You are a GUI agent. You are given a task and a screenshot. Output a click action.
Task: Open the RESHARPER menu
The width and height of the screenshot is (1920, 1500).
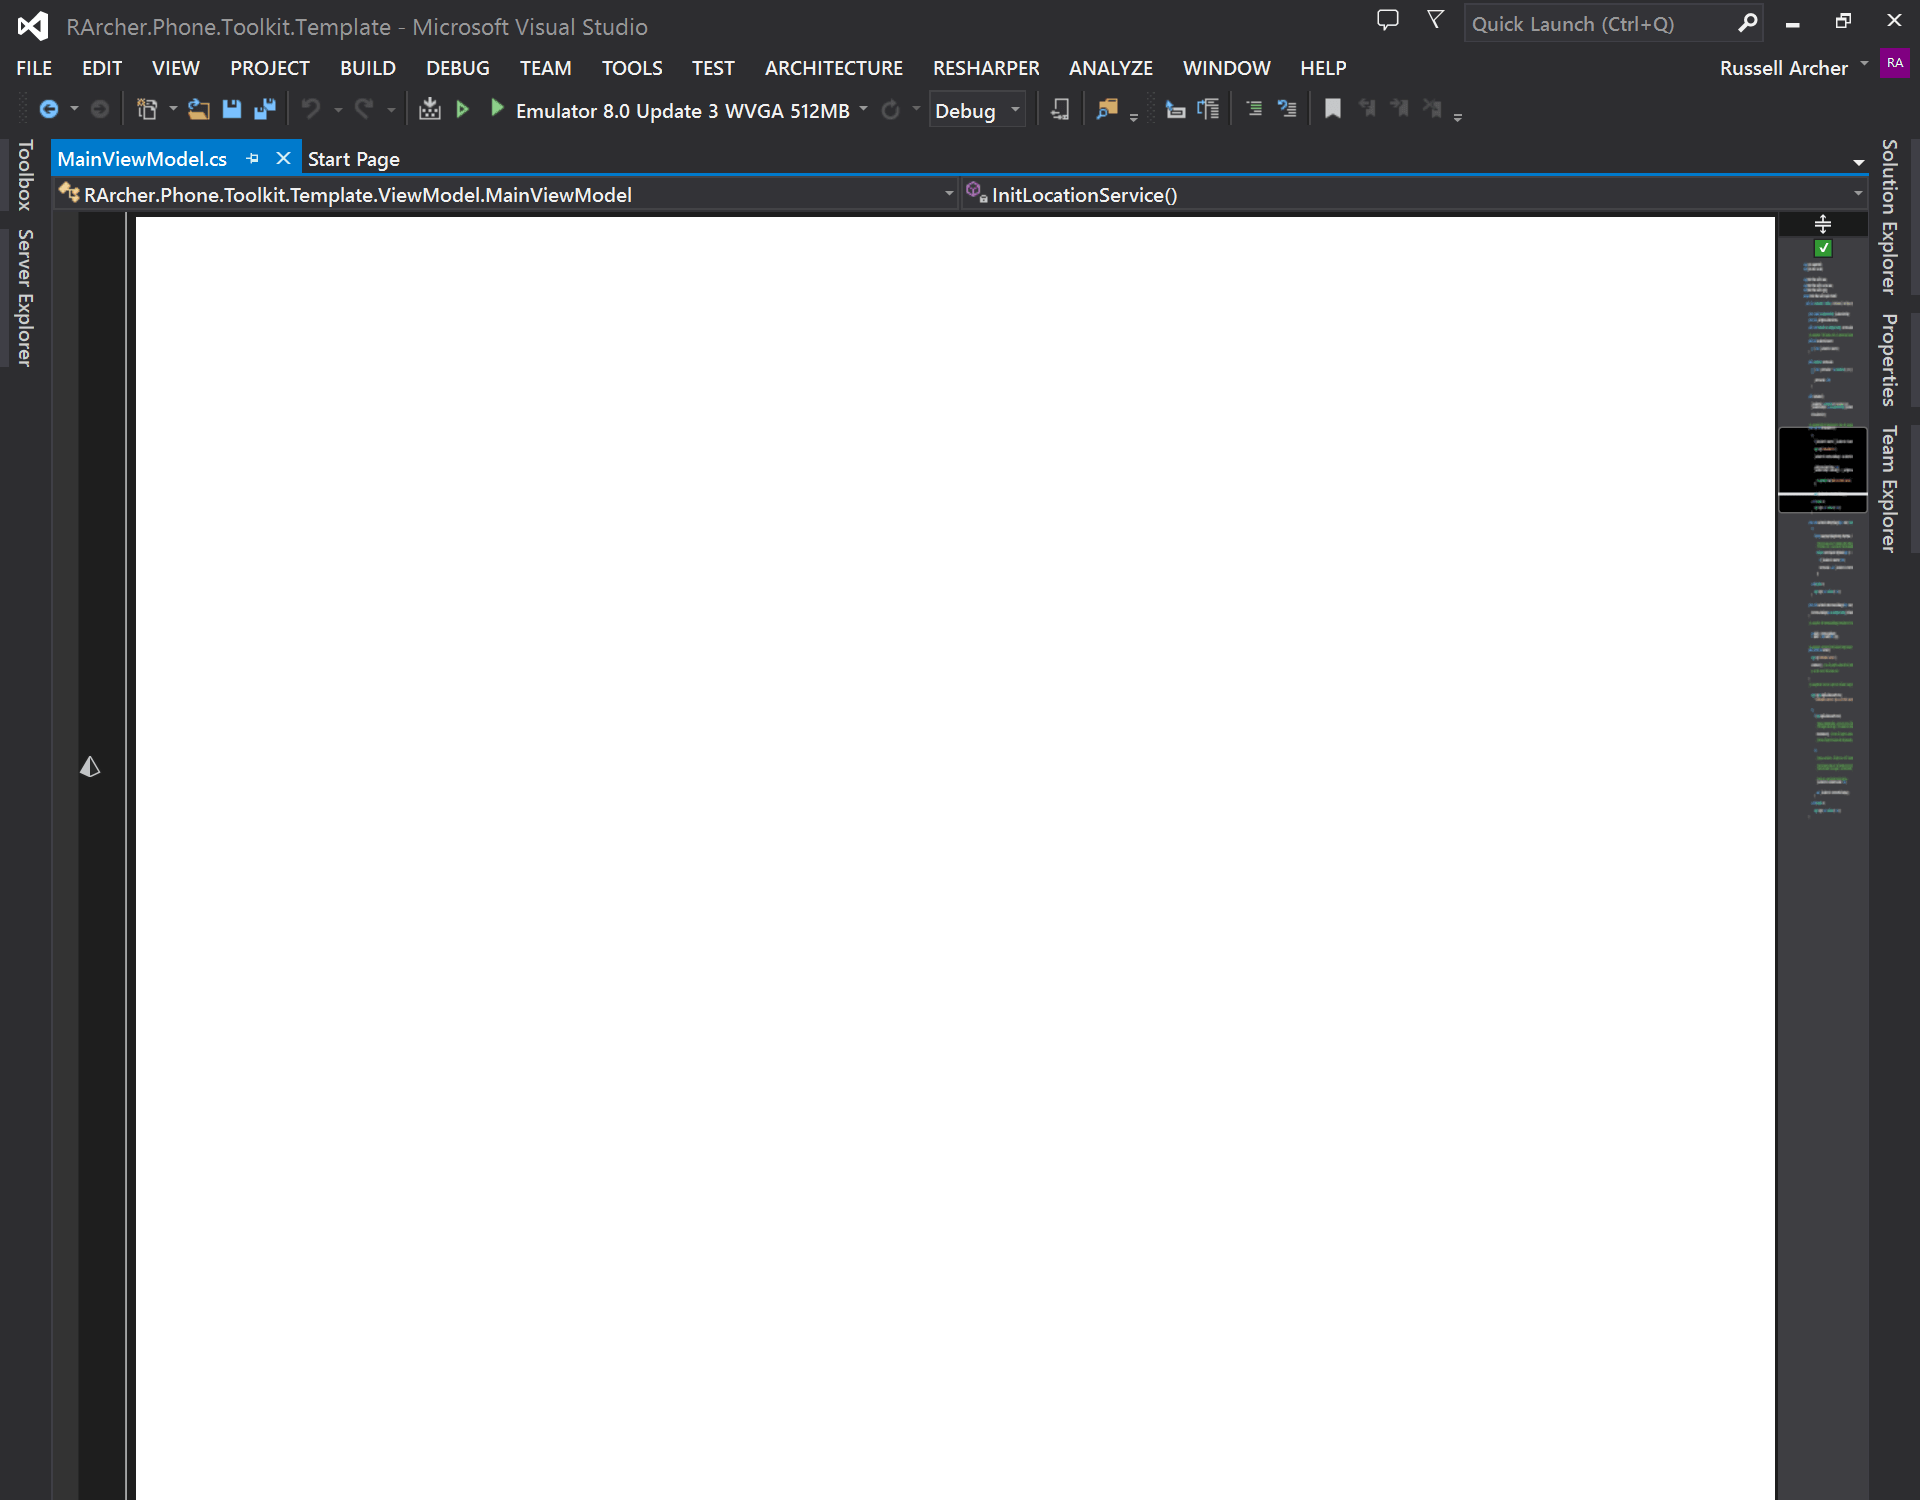click(985, 68)
